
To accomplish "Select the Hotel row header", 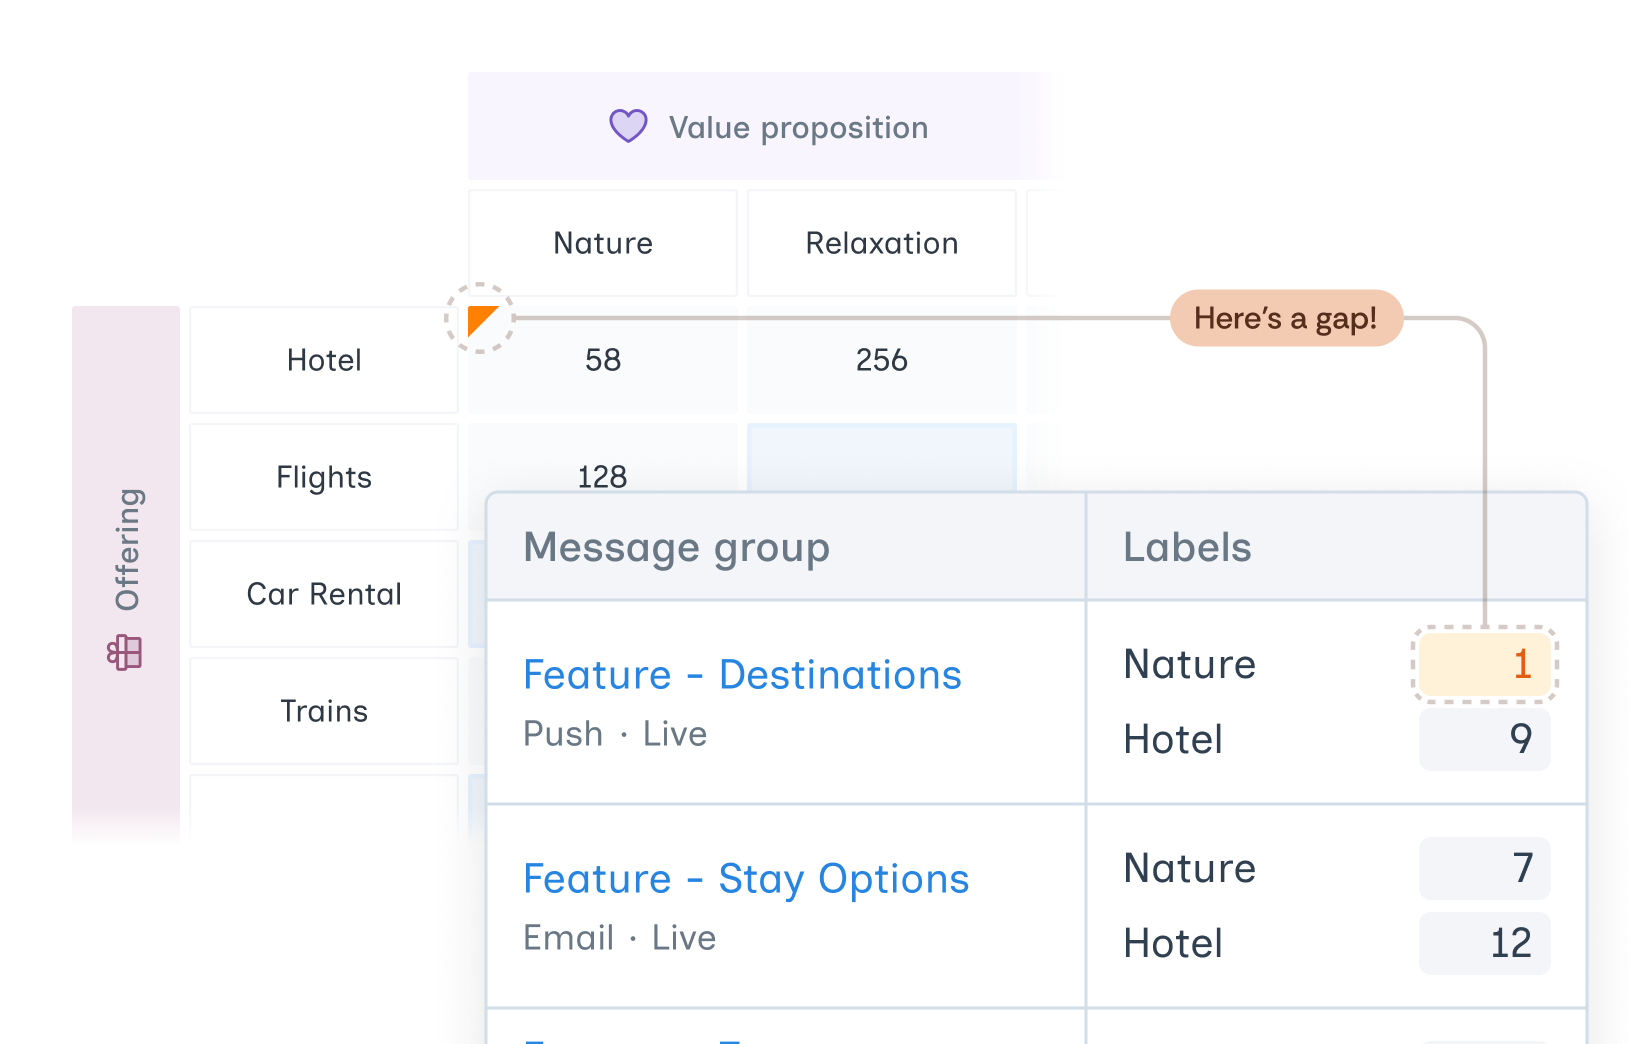I will 324,360.
